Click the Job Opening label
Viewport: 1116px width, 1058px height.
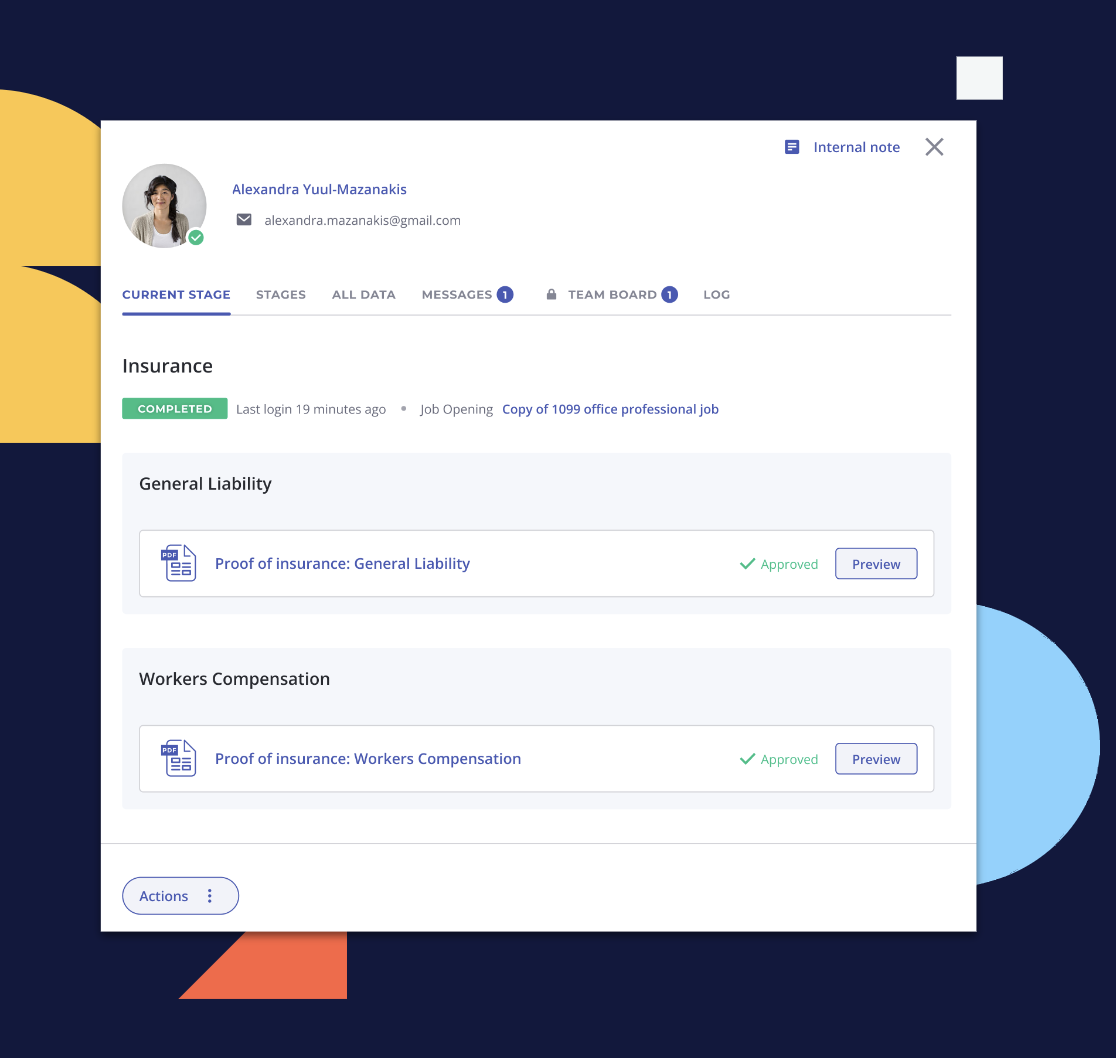tap(456, 409)
